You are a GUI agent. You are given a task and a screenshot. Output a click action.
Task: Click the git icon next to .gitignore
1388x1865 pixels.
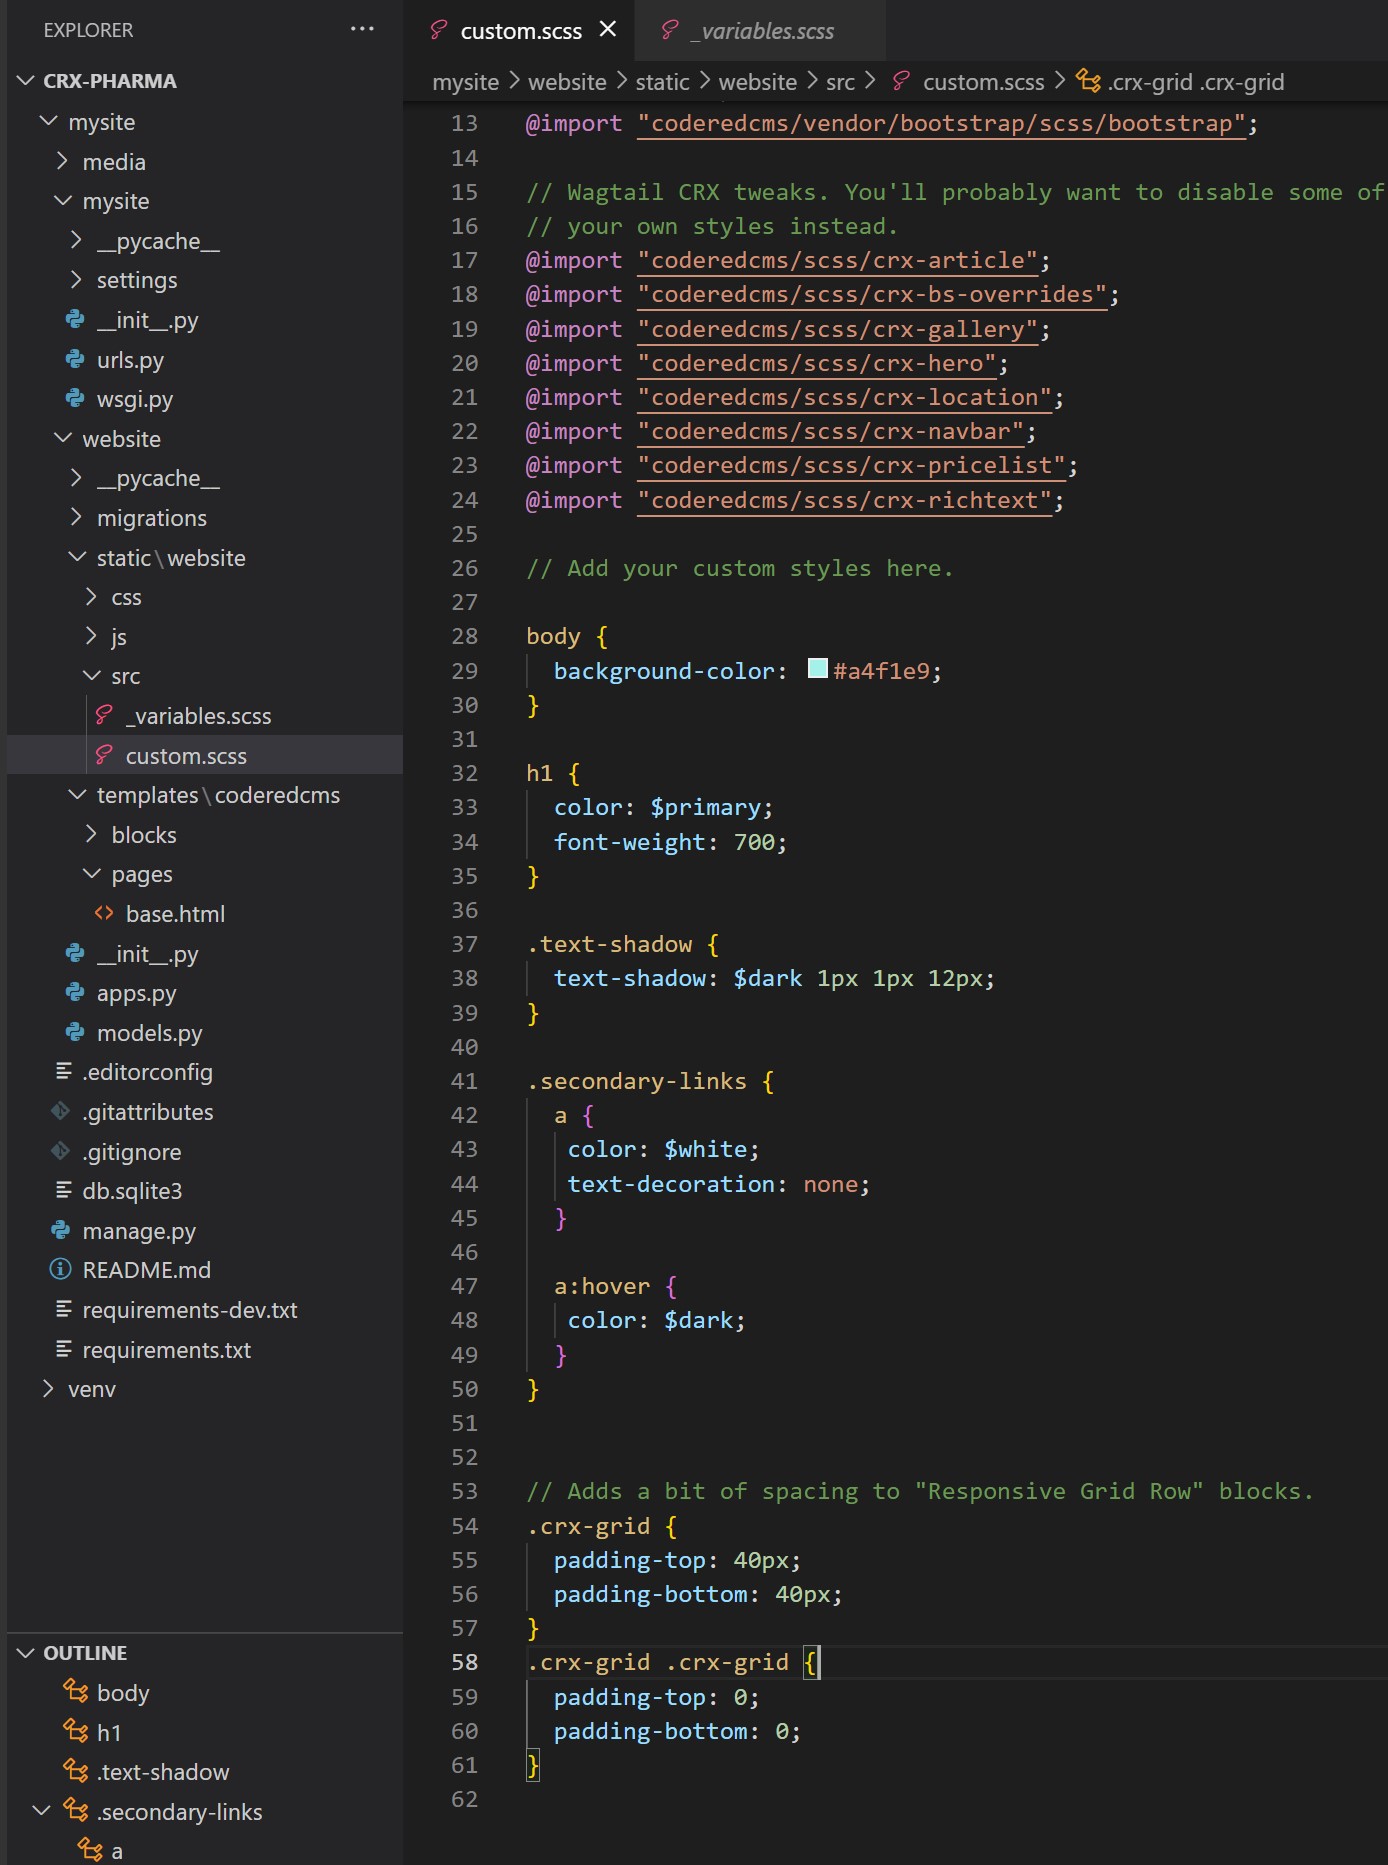click(x=61, y=1151)
